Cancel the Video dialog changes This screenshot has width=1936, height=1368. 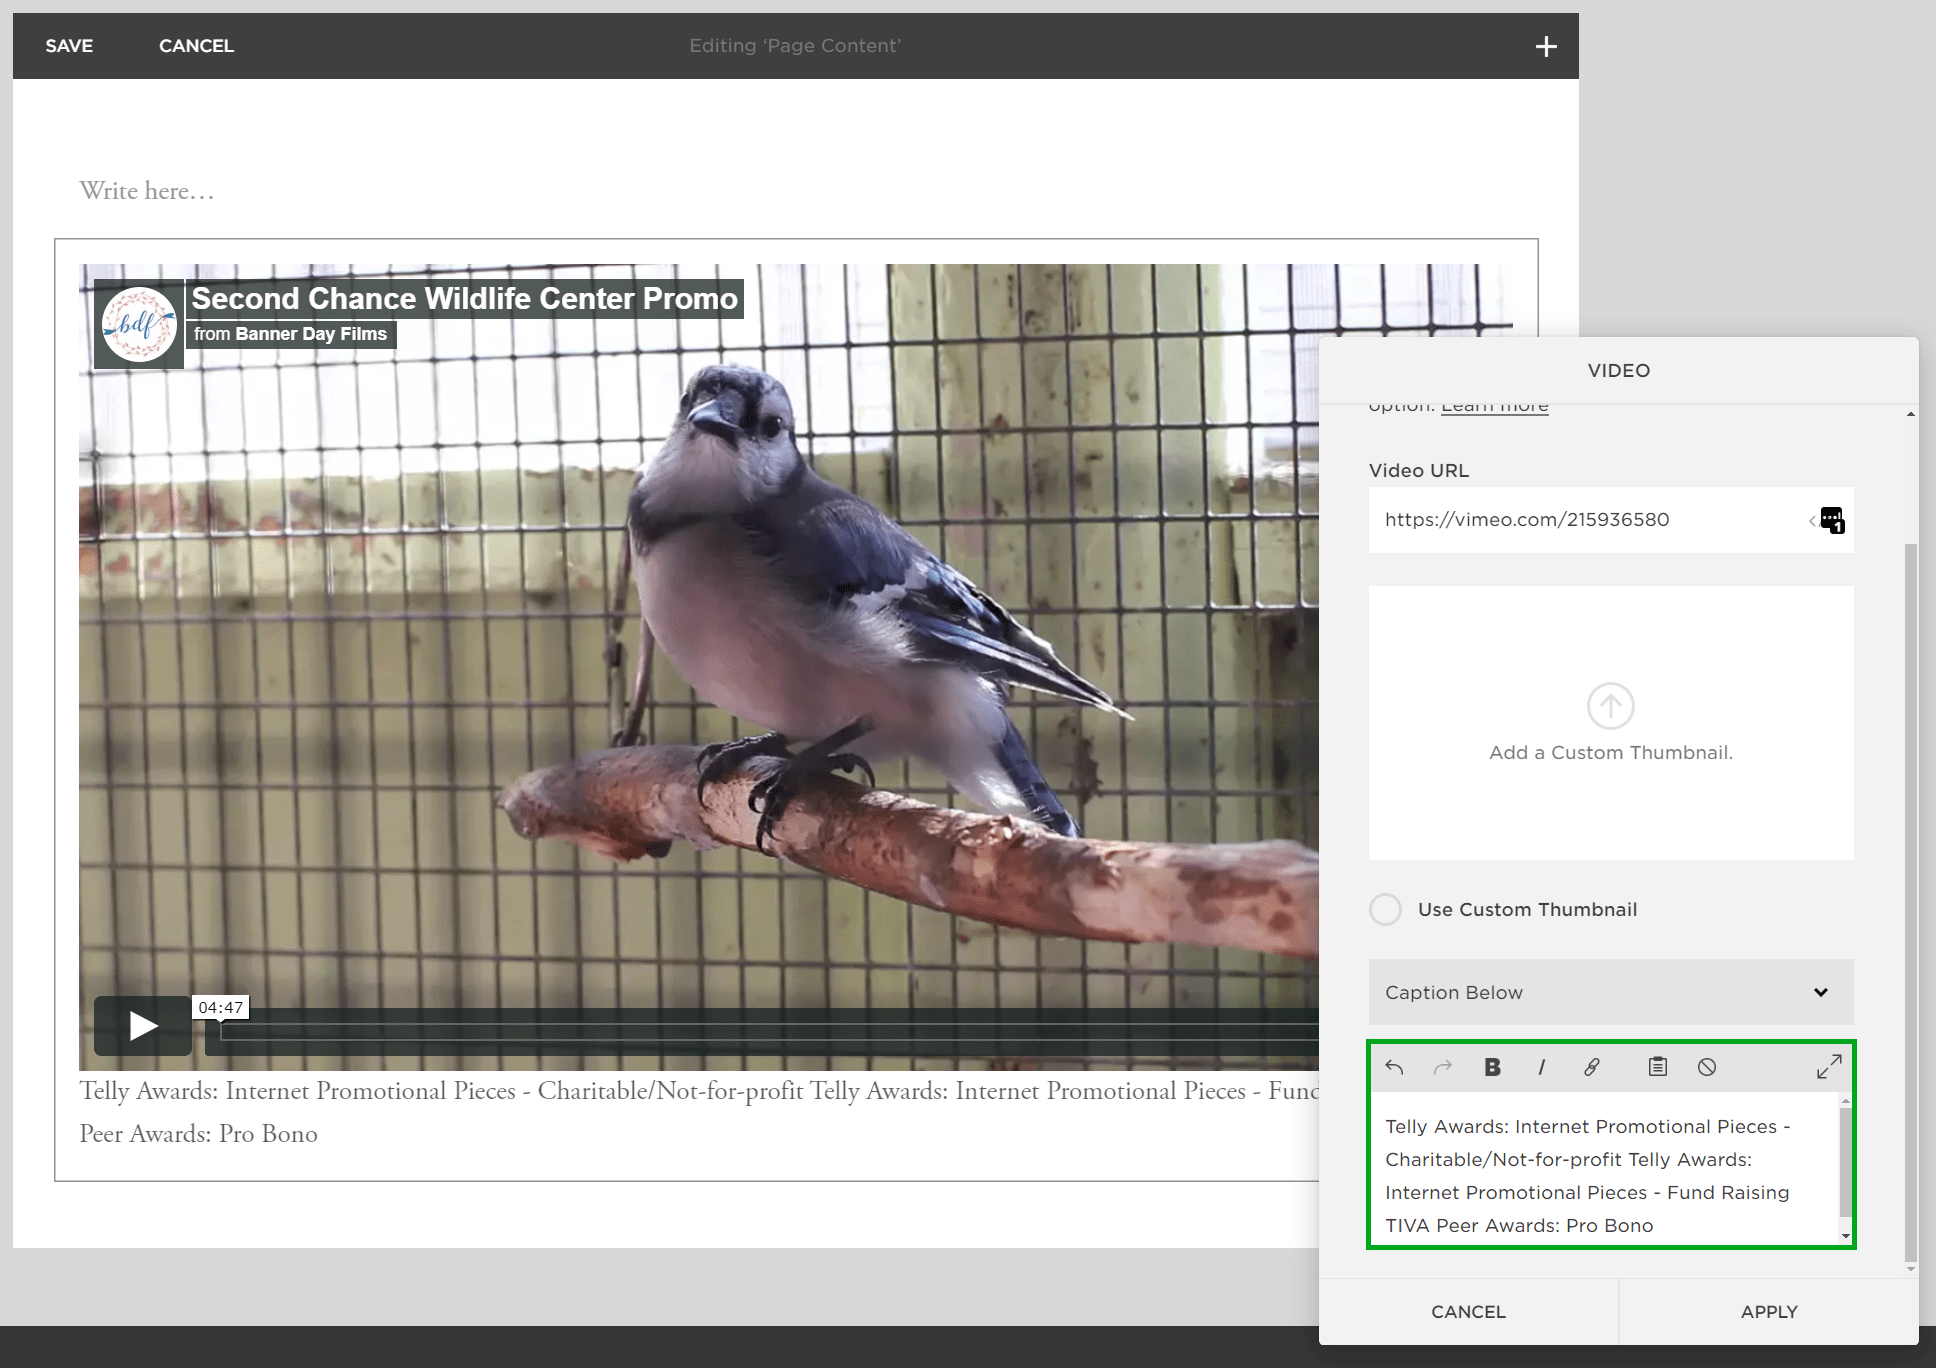(1468, 1311)
